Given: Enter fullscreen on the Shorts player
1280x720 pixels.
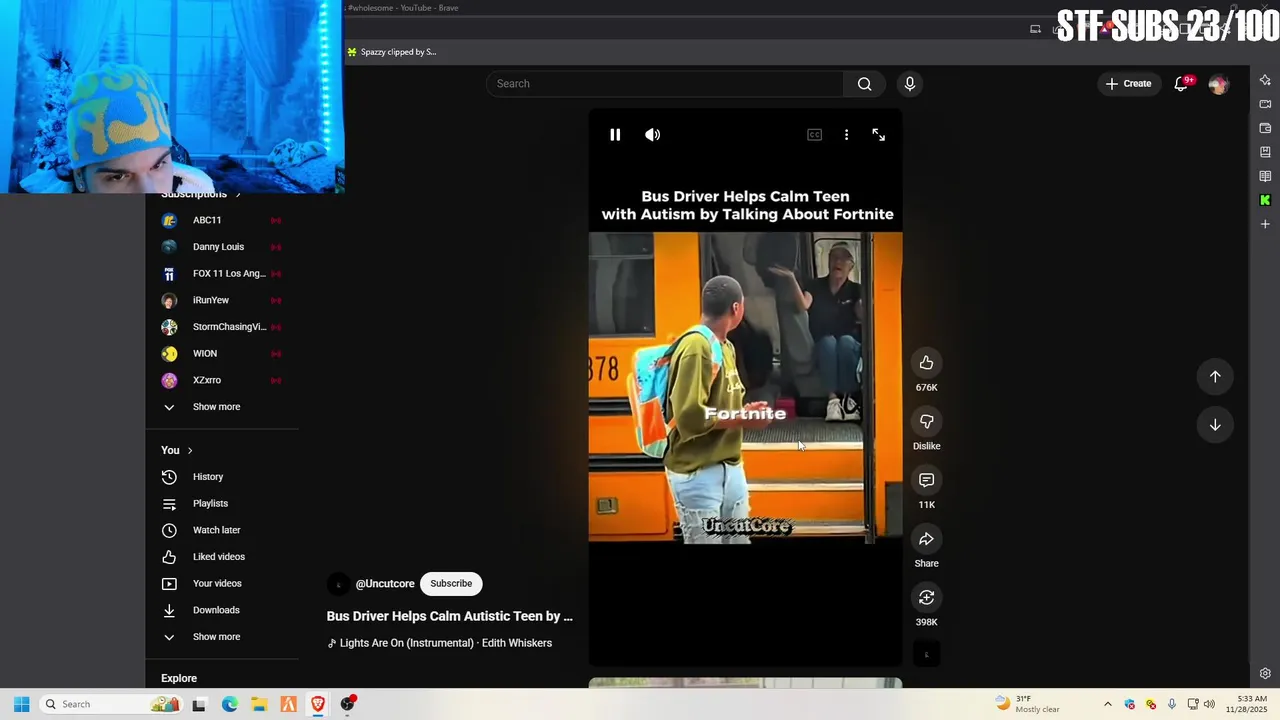Looking at the screenshot, I should [x=878, y=135].
